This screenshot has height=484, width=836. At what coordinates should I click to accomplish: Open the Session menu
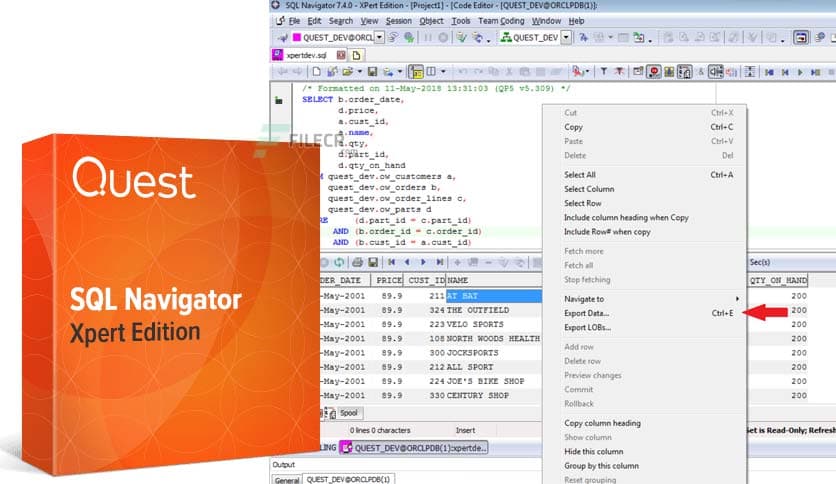(x=399, y=21)
